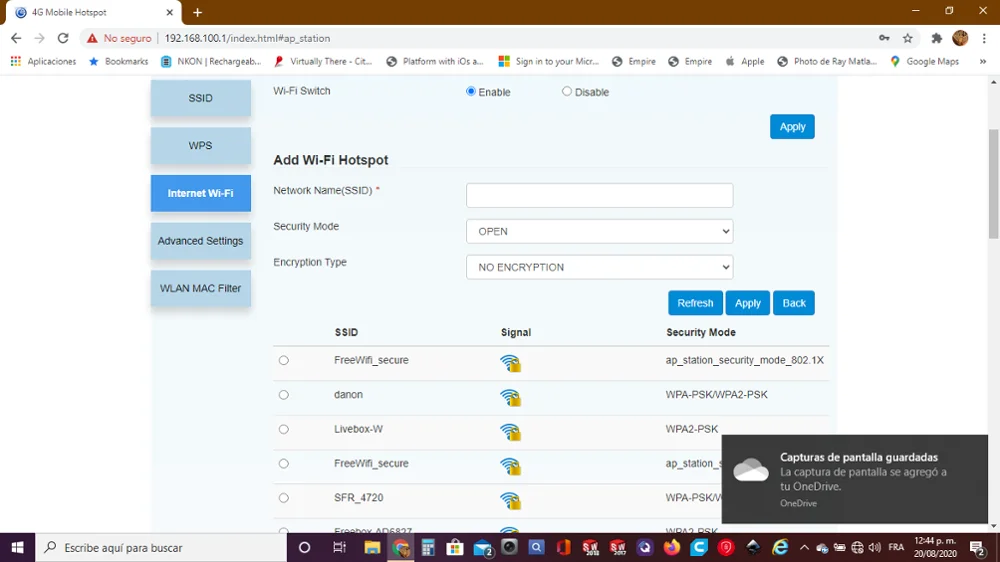Open Windows Start menu
This screenshot has height=562, width=1000.
[x=17, y=547]
